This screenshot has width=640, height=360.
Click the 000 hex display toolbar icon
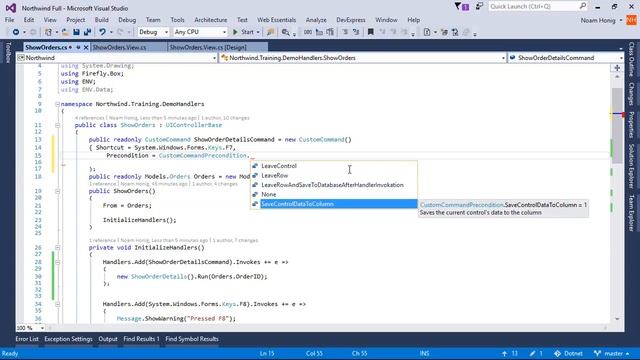308,32
